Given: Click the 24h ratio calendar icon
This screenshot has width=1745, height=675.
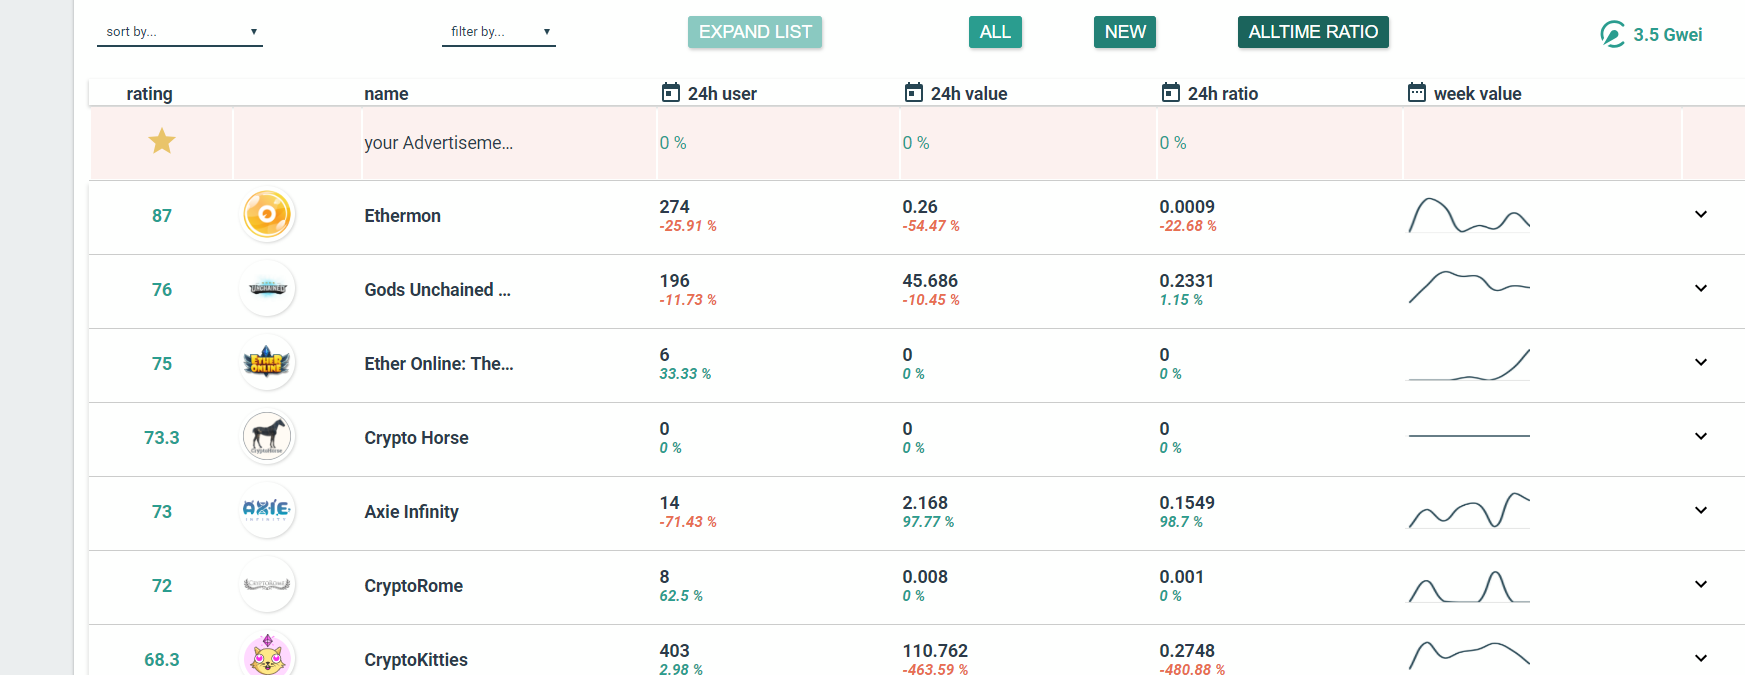Looking at the screenshot, I should pos(1171,92).
